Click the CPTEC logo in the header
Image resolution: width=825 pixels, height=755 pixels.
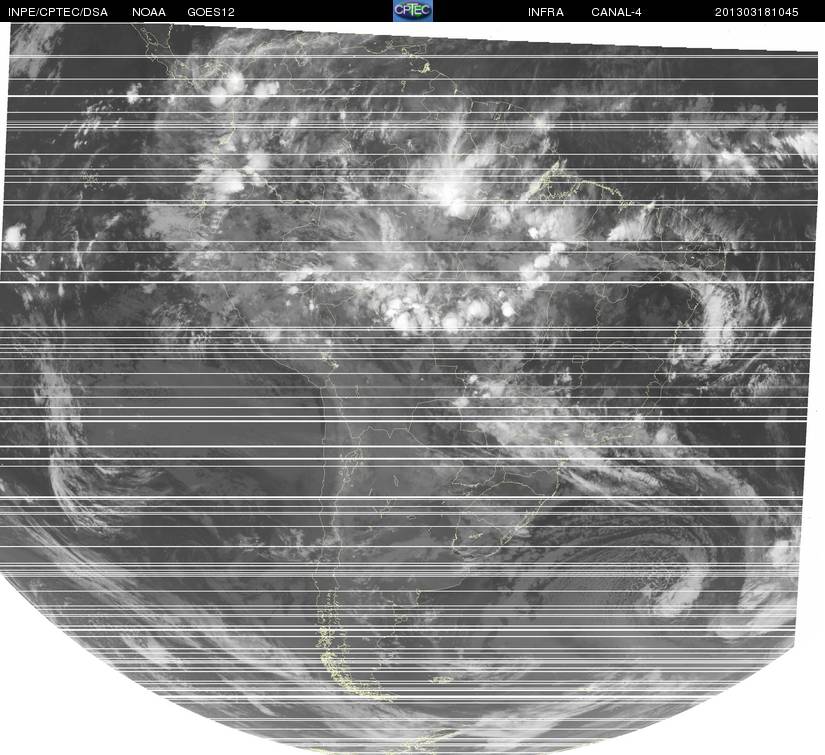413,11
